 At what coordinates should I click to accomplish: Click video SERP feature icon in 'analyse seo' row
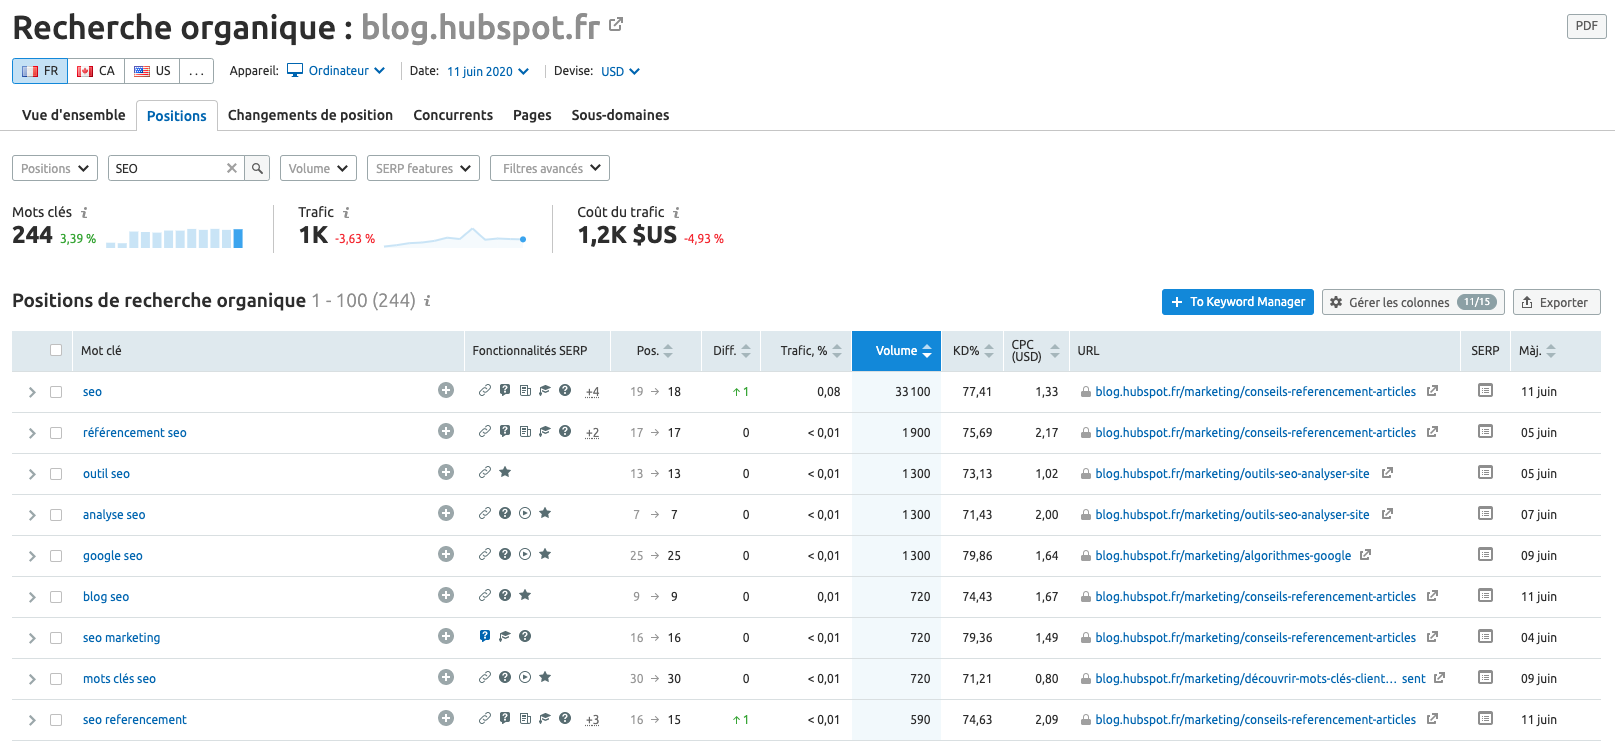click(525, 513)
